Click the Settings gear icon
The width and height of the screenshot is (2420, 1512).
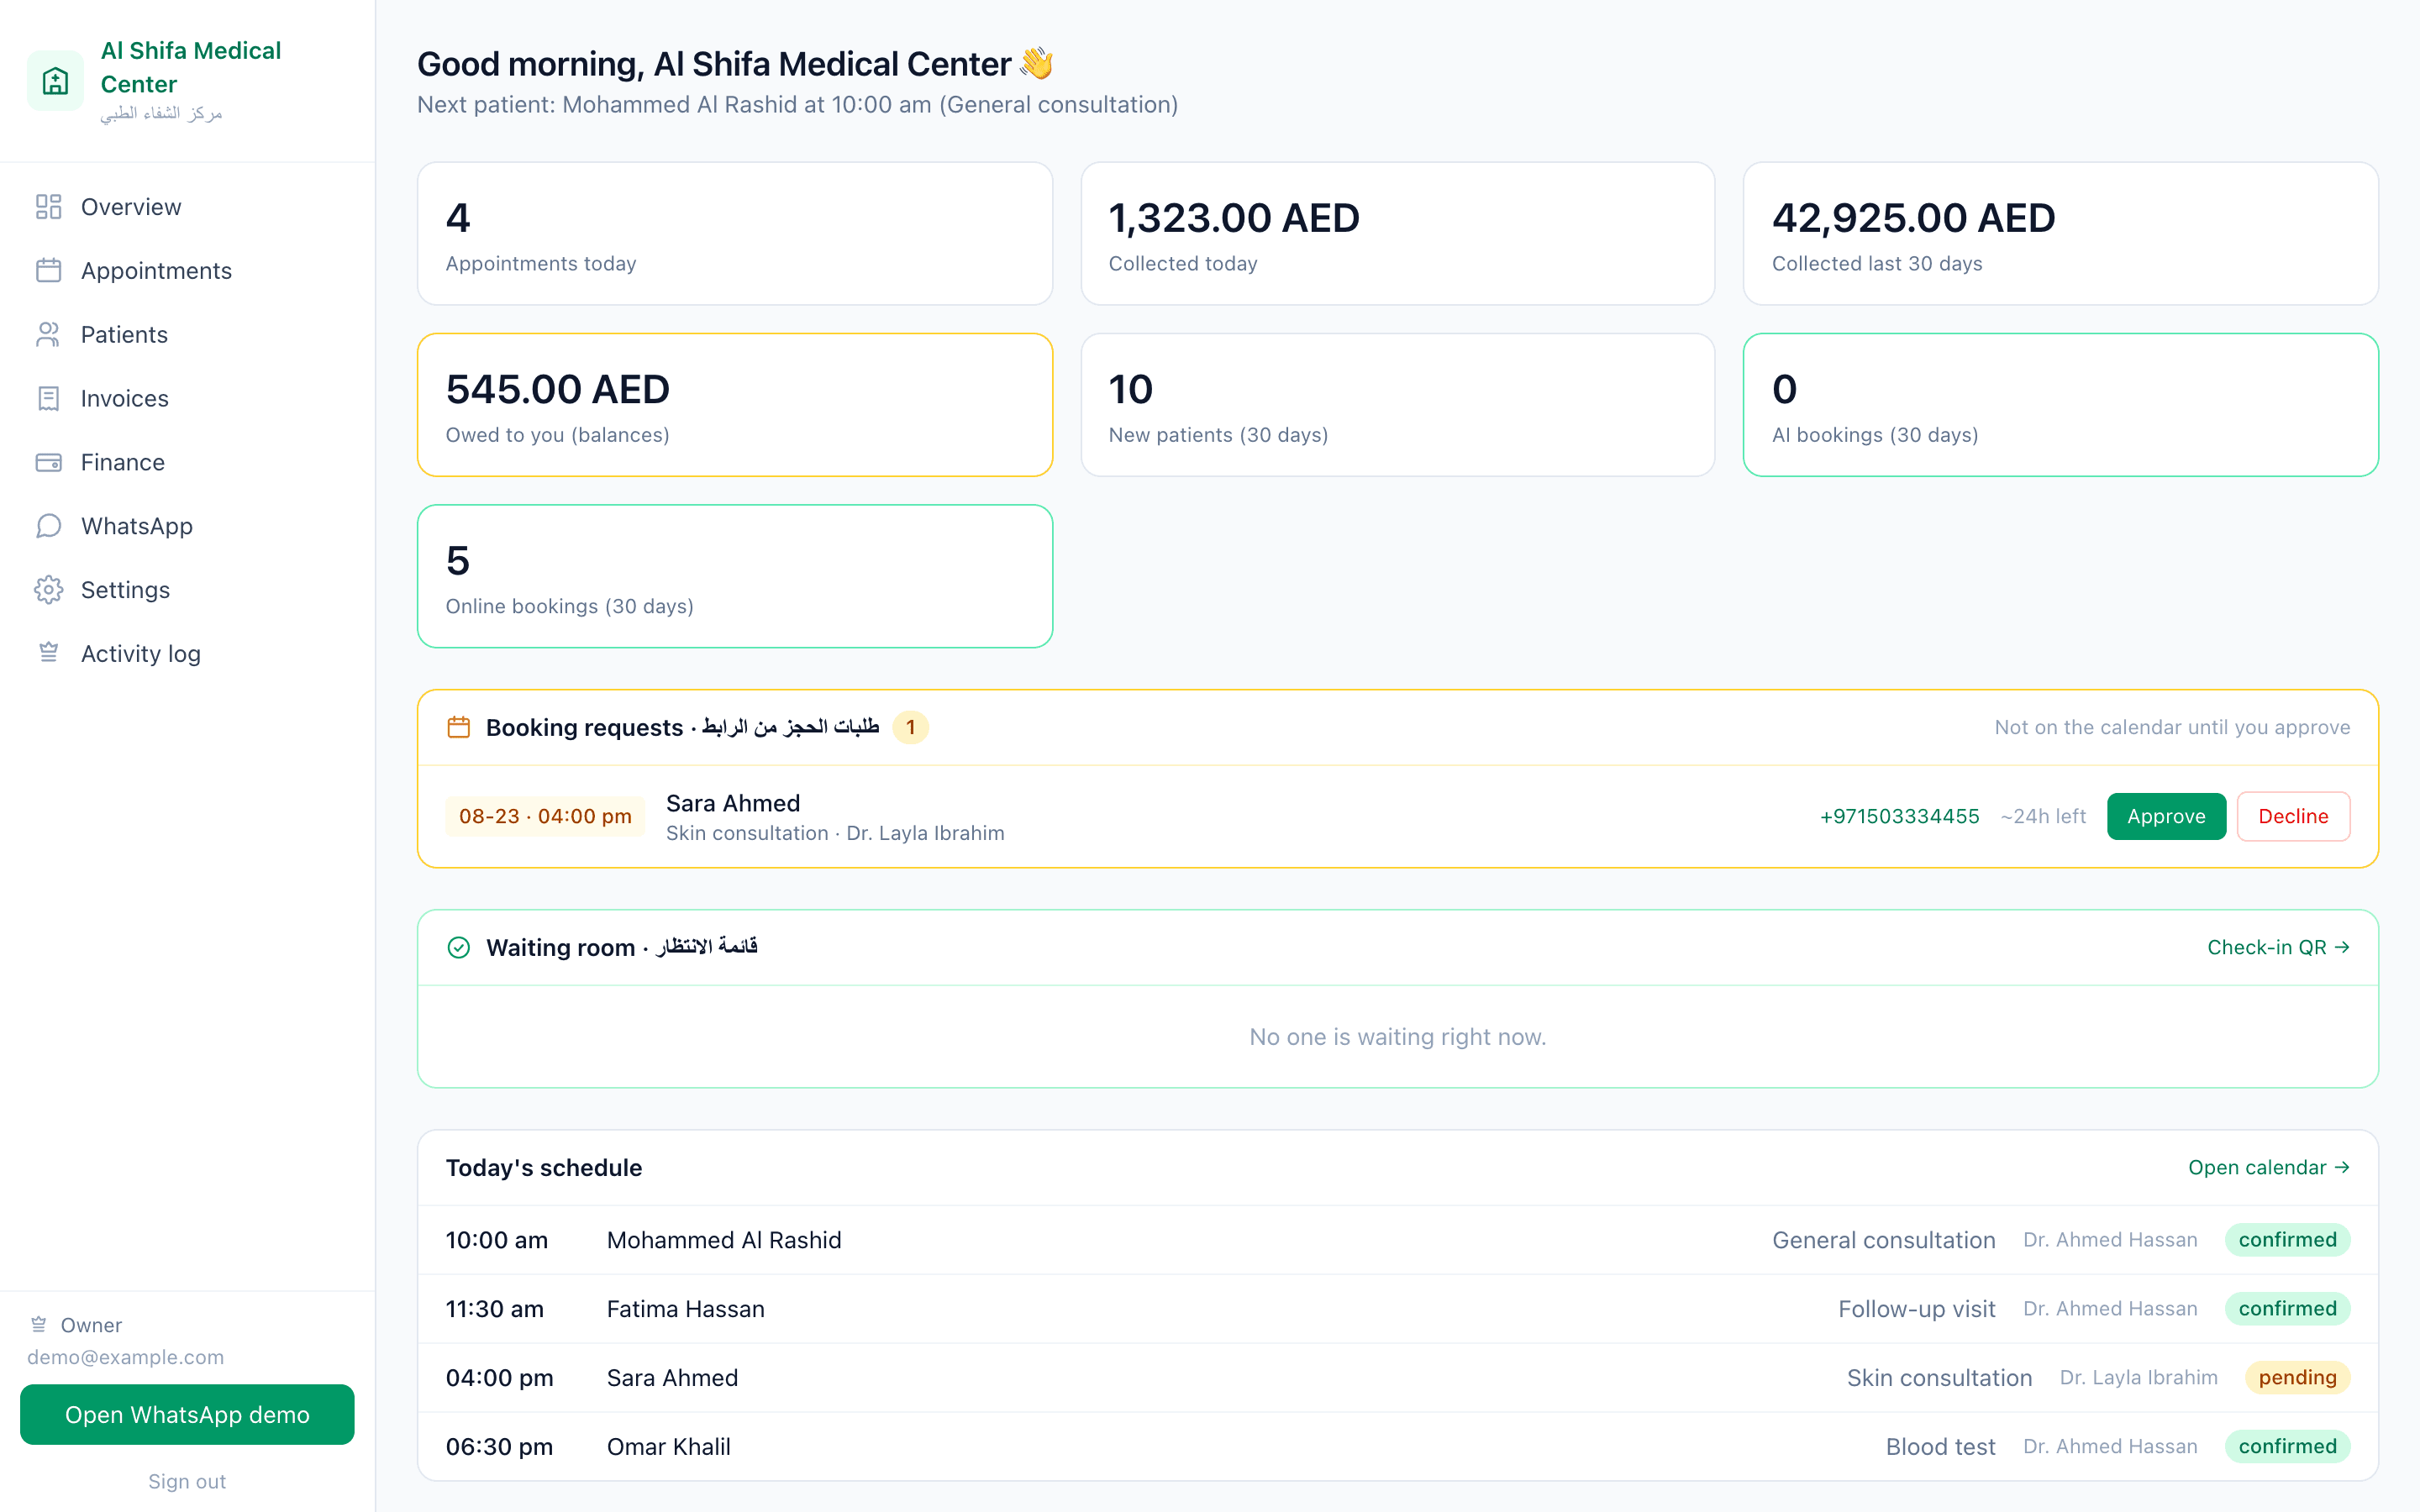pyautogui.click(x=48, y=590)
